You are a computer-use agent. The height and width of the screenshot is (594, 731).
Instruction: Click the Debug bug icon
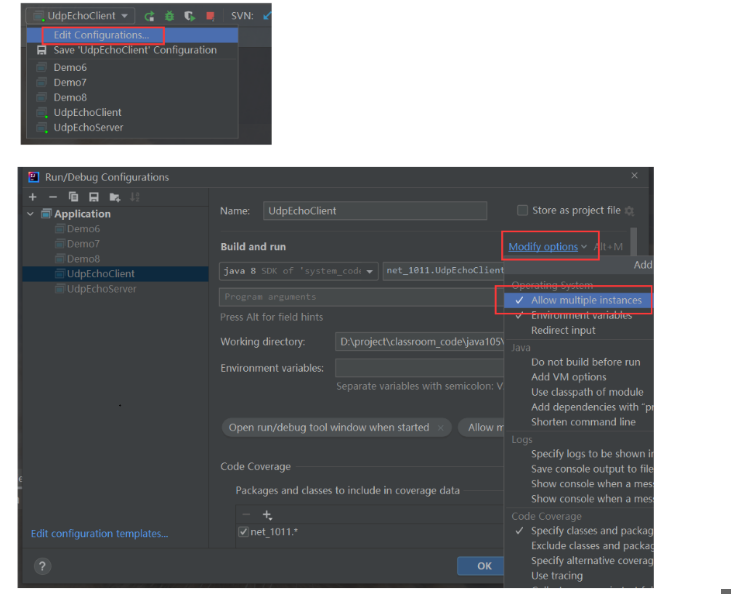click(169, 16)
